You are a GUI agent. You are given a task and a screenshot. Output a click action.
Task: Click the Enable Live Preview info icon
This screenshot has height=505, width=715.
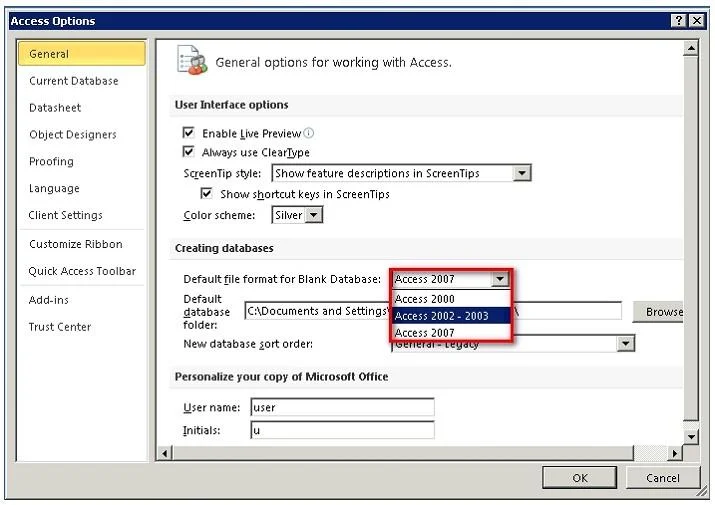[309, 133]
